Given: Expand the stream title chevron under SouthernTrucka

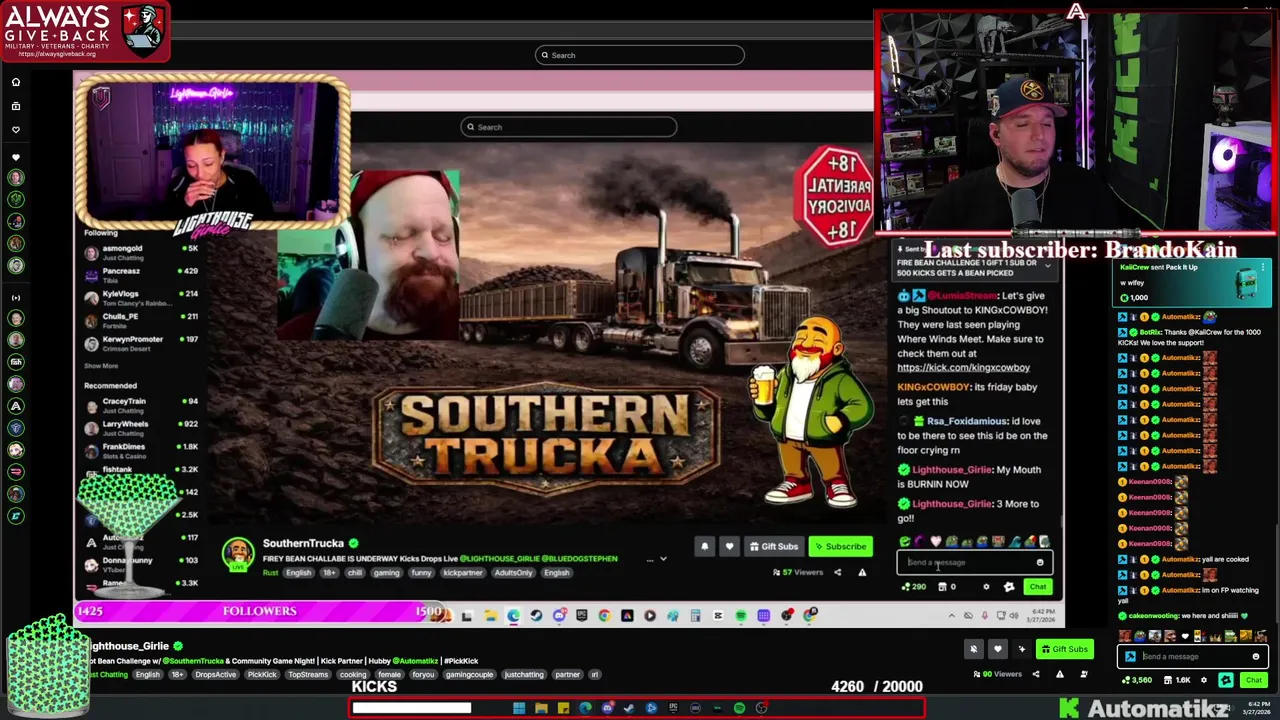Looking at the screenshot, I should [x=663, y=559].
